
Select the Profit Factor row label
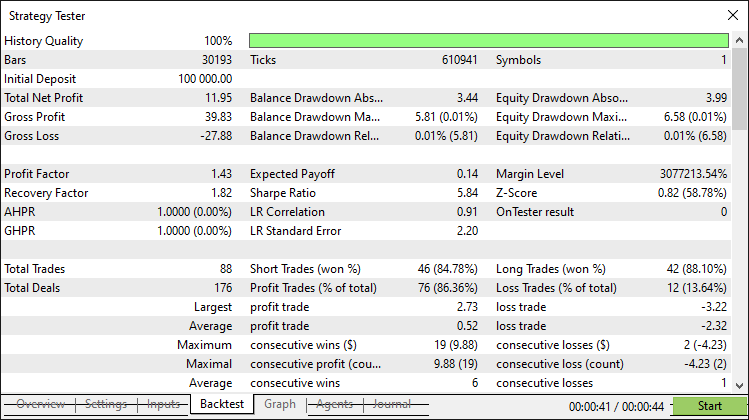coord(36,174)
